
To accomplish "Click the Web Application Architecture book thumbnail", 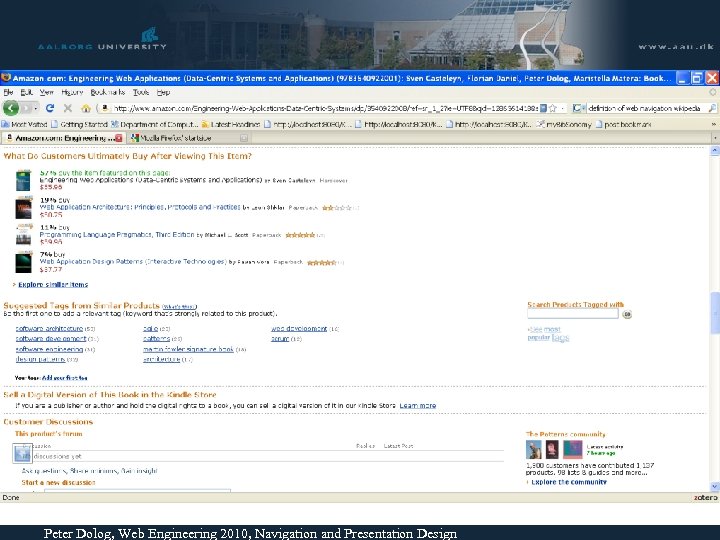I will tap(24, 208).
